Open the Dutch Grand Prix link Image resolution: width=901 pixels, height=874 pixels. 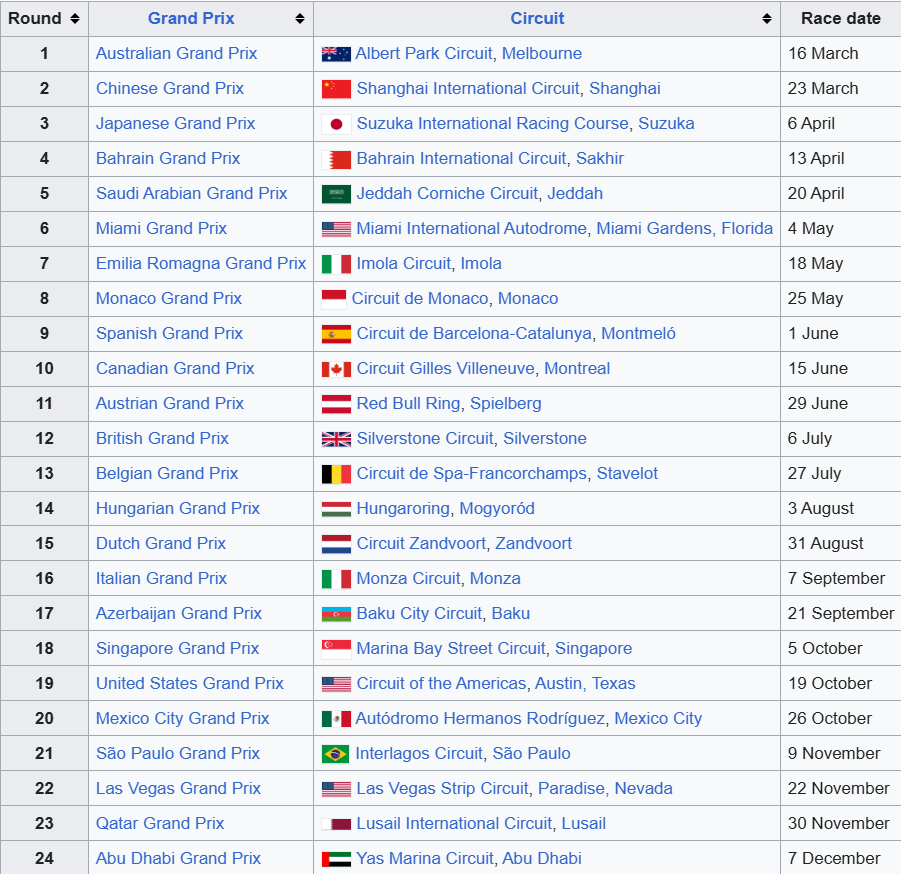(x=161, y=544)
